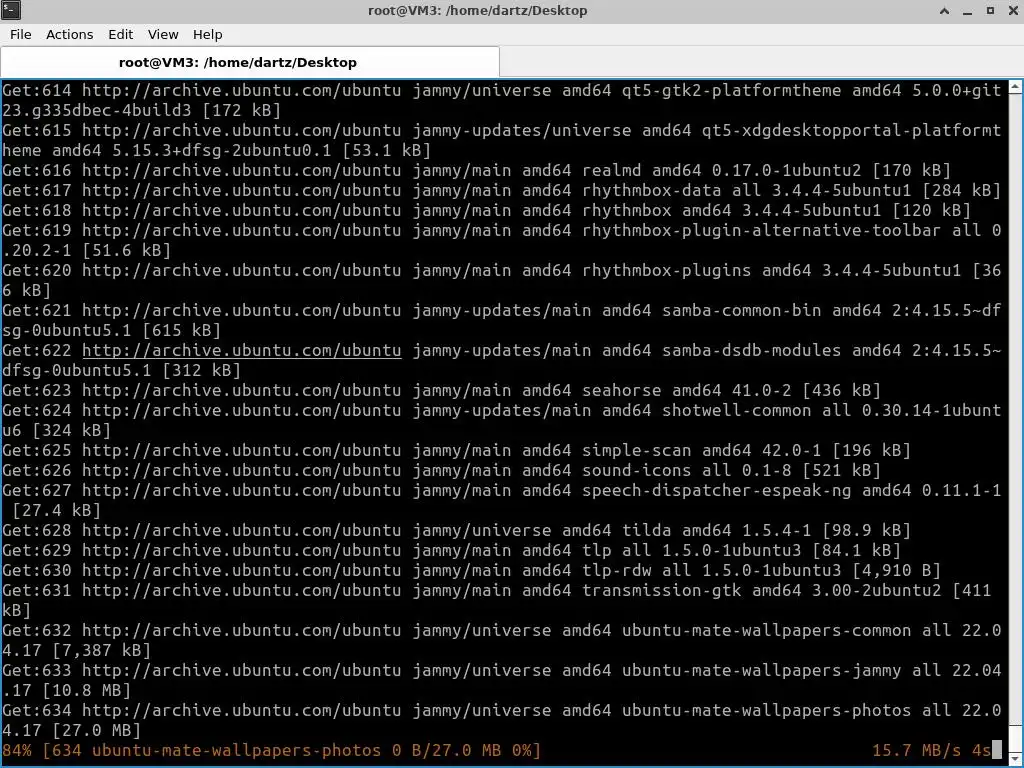Click the shade window up-arrow button
Image resolution: width=1024 pixels, height=768 pixels.
point(944,11)
